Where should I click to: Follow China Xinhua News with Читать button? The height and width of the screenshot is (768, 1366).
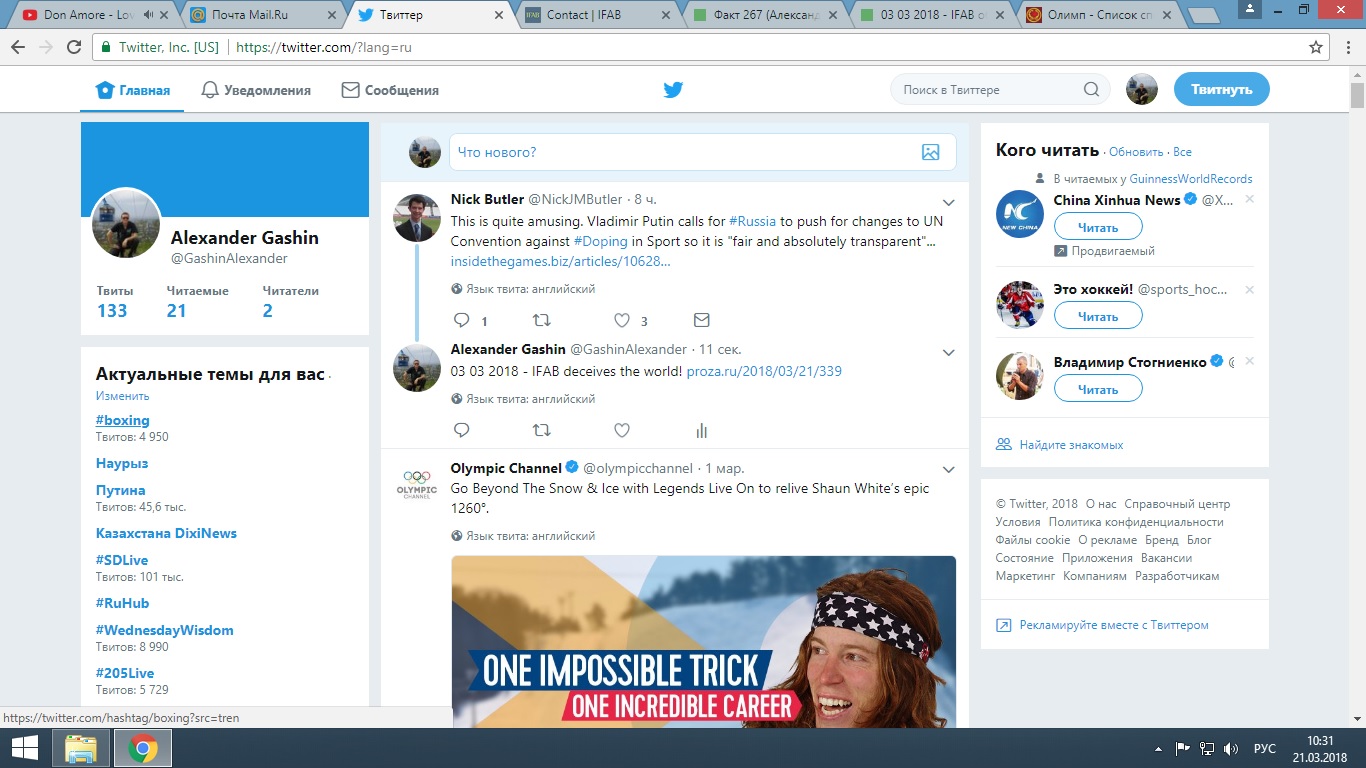click(1098, 227)
